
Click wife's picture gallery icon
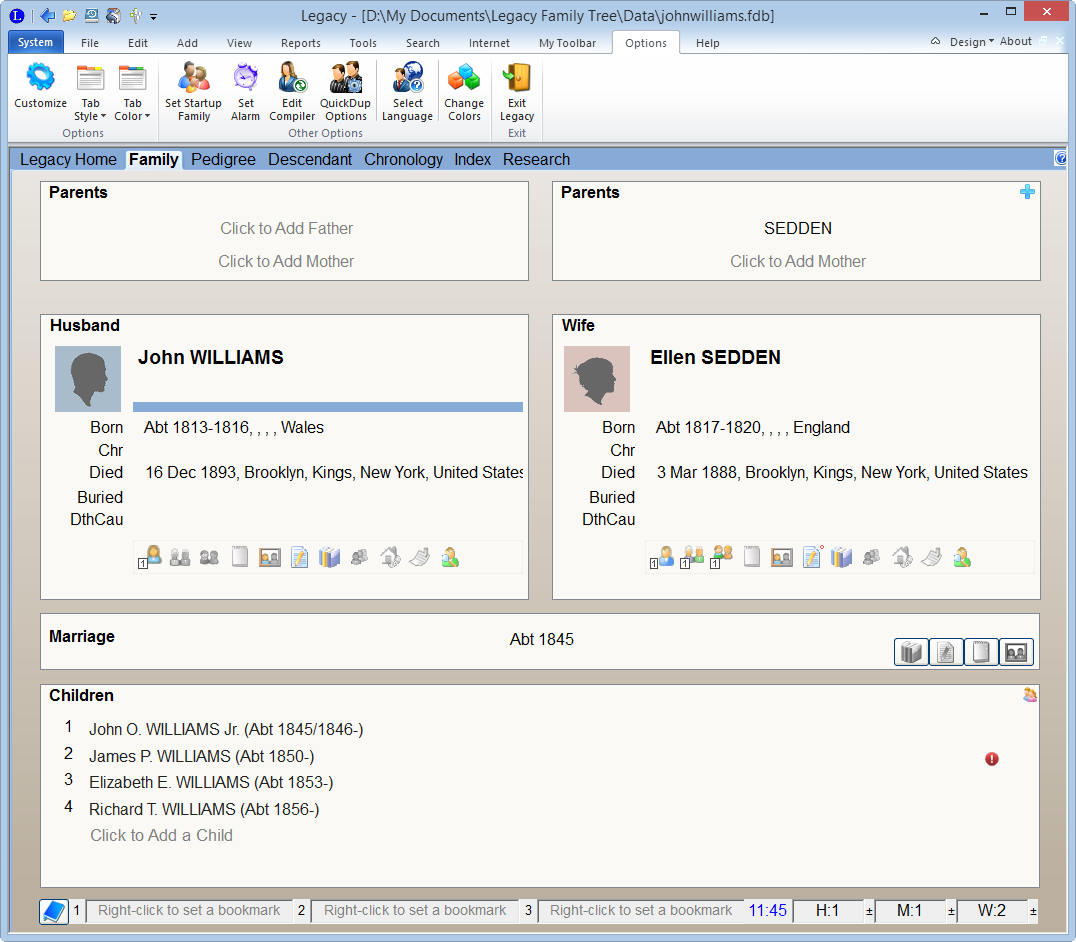click(x=782, y=557)
